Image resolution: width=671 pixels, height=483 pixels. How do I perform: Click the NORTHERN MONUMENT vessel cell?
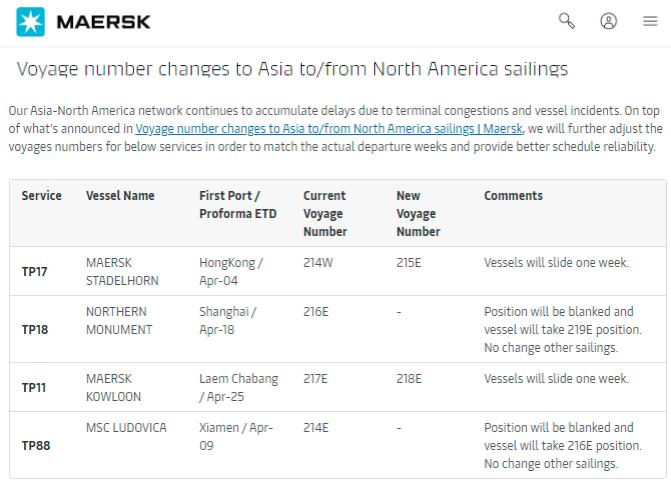coord(119,320)
